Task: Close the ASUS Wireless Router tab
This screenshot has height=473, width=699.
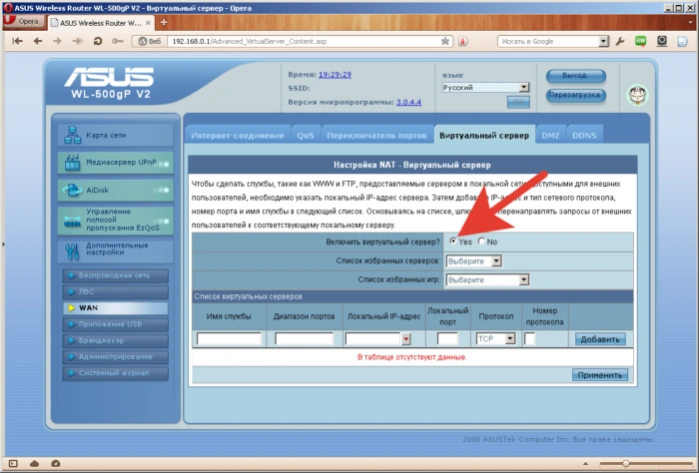Action: click(x=148, y=23)
